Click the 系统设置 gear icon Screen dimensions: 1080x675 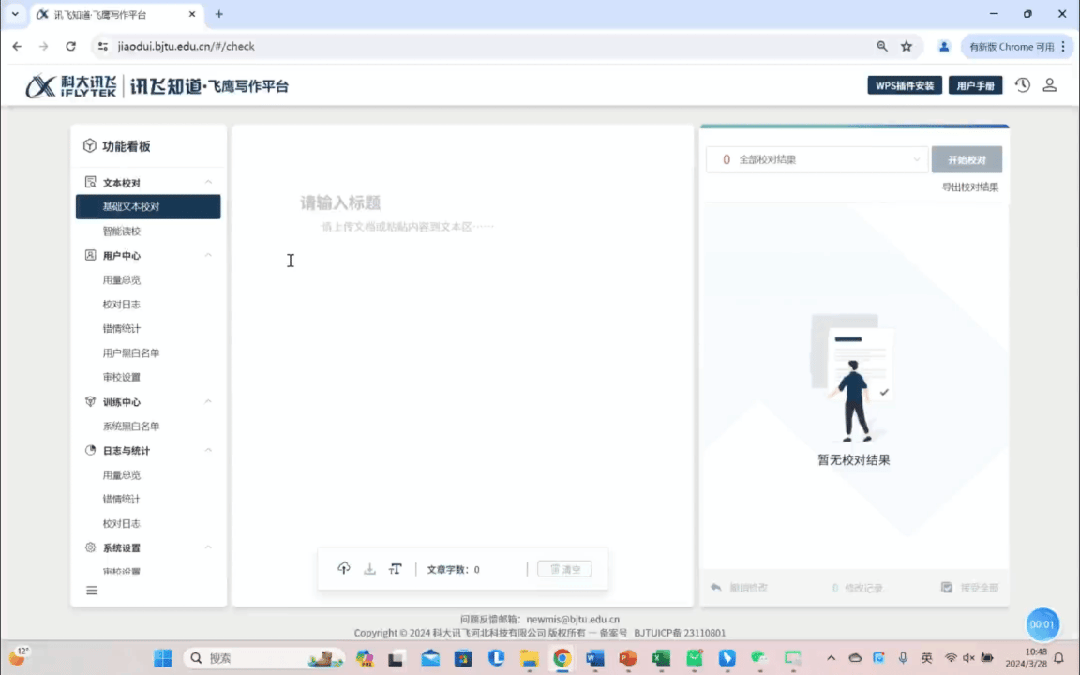tap(90, 548)
